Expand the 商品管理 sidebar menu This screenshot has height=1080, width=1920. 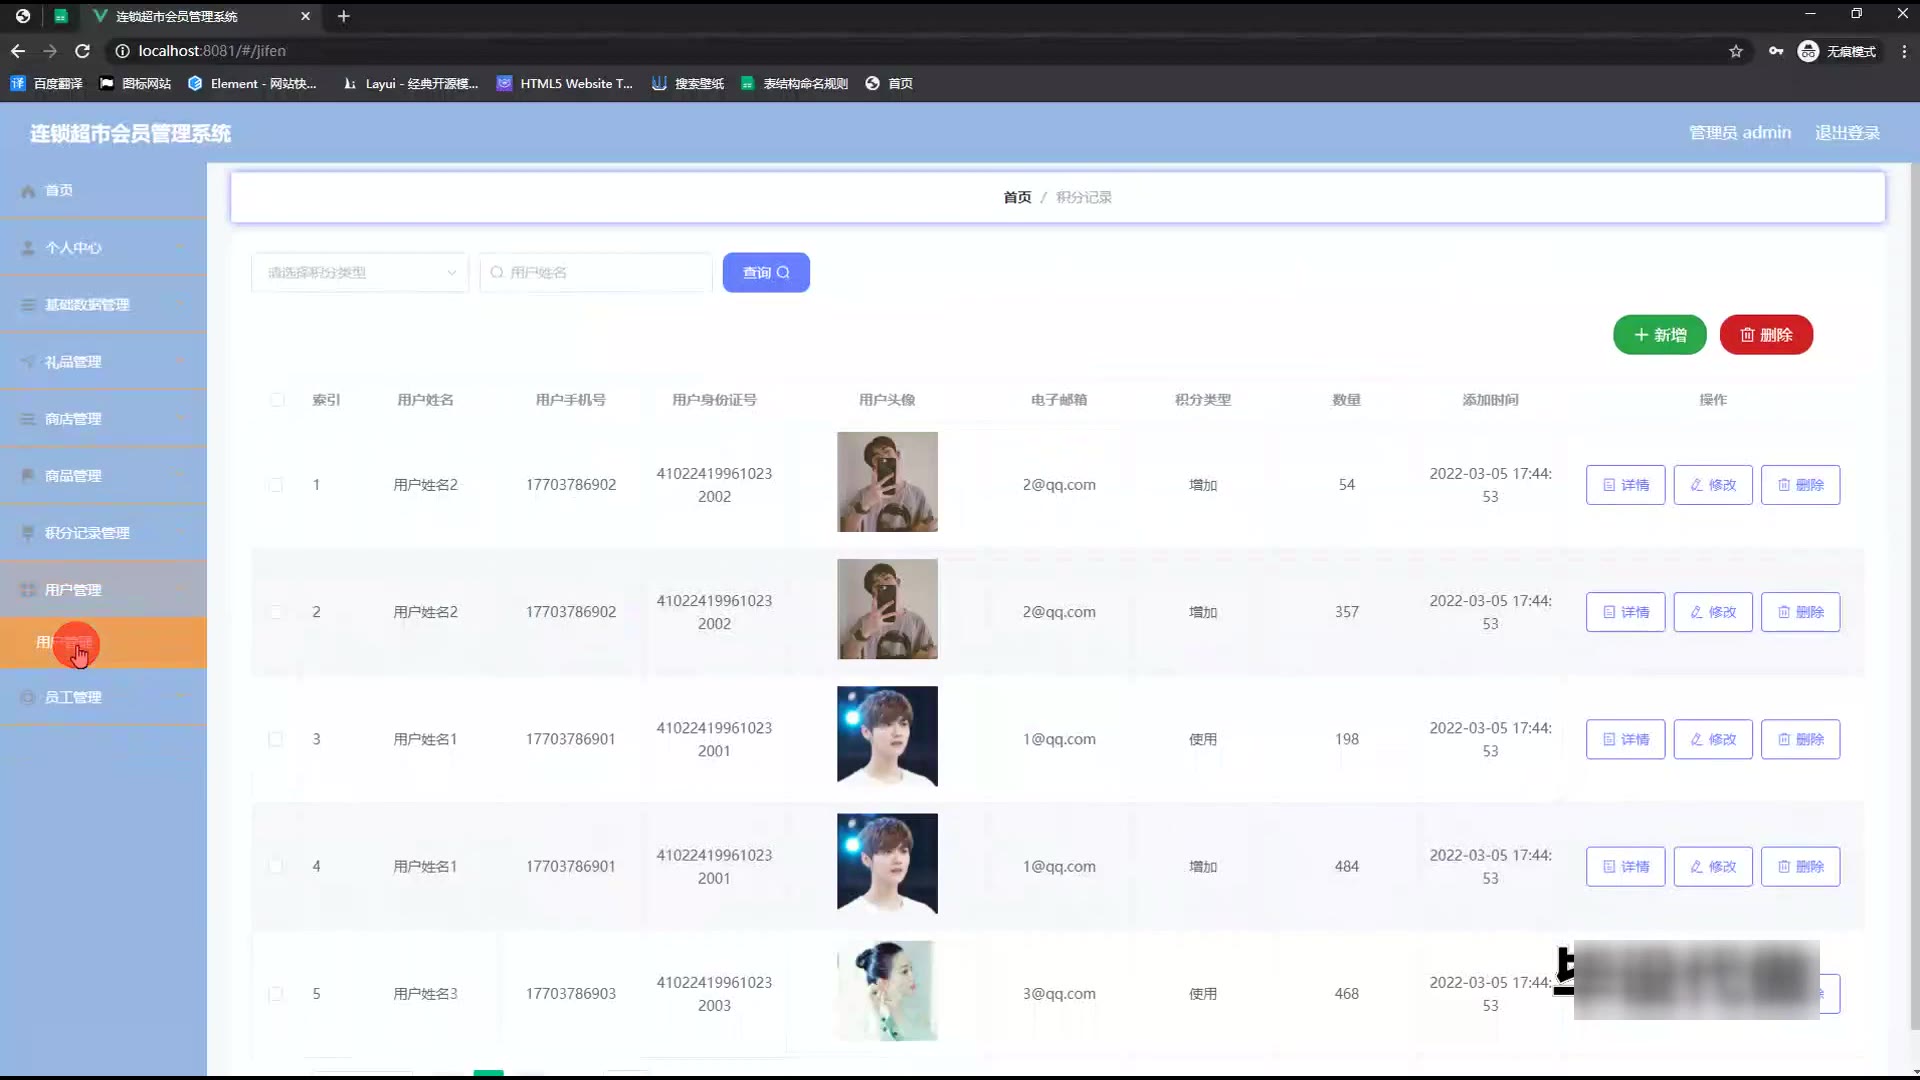point(103,475)
